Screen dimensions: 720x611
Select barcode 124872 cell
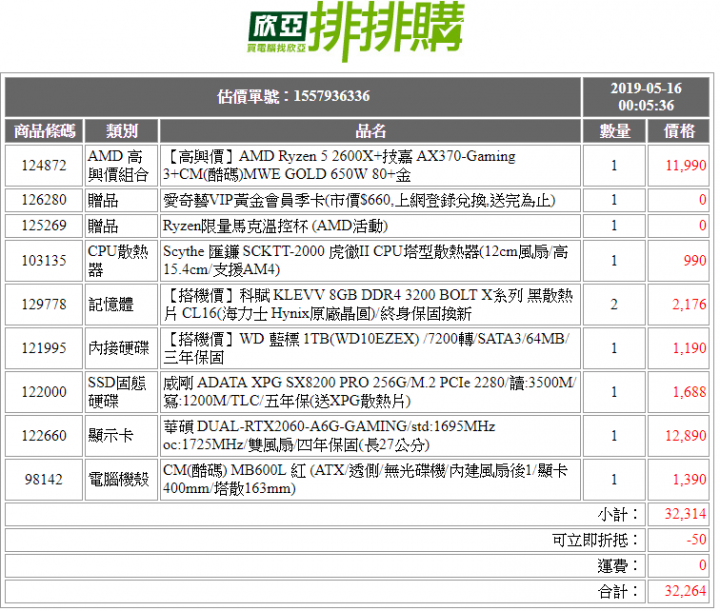44,166
